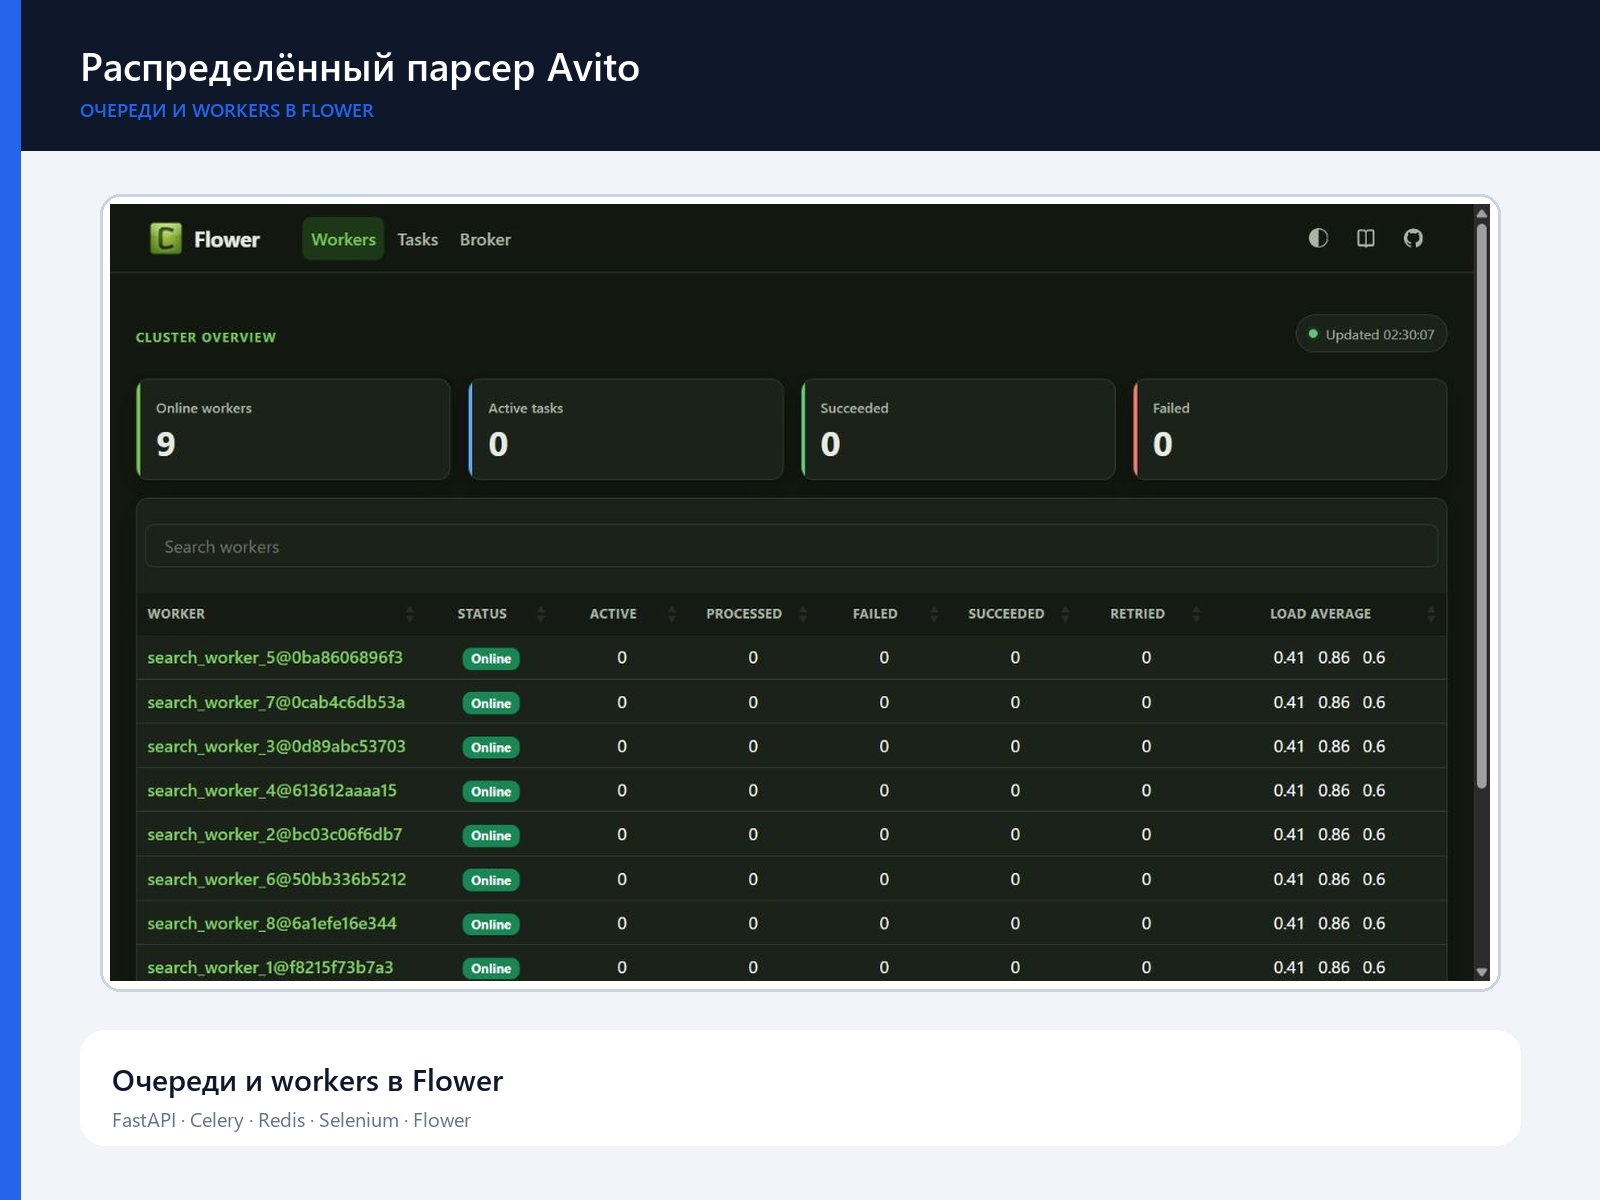This screenshot has height=1200, width=1600.
Task: Open worker search_worker_6@50bb336b5212
Action: click(277, 880)
